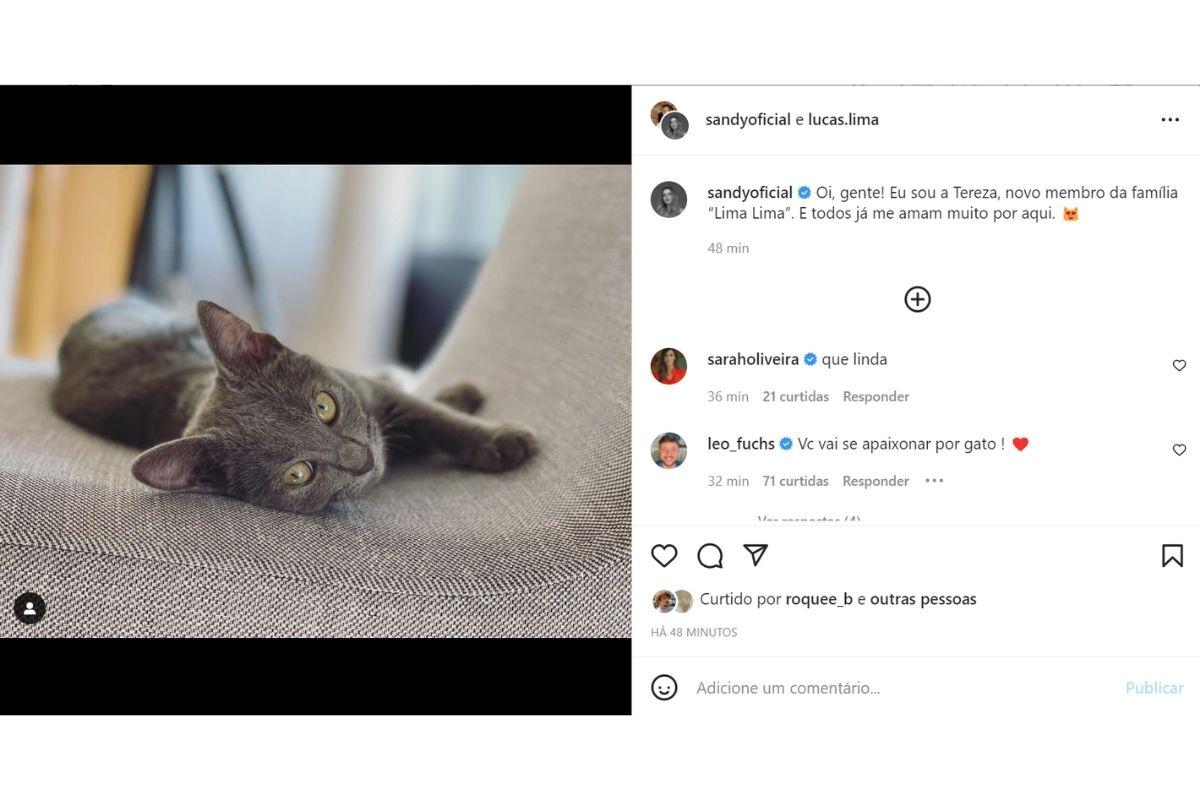This screenshot has width=1200, height=800.
Task: Like saraholiveira's comment
Action: tap(1179, 366)
